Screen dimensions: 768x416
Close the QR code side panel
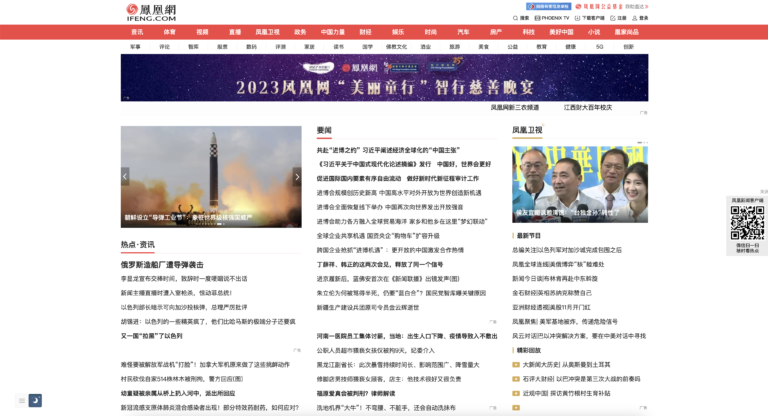pos(763,192)
